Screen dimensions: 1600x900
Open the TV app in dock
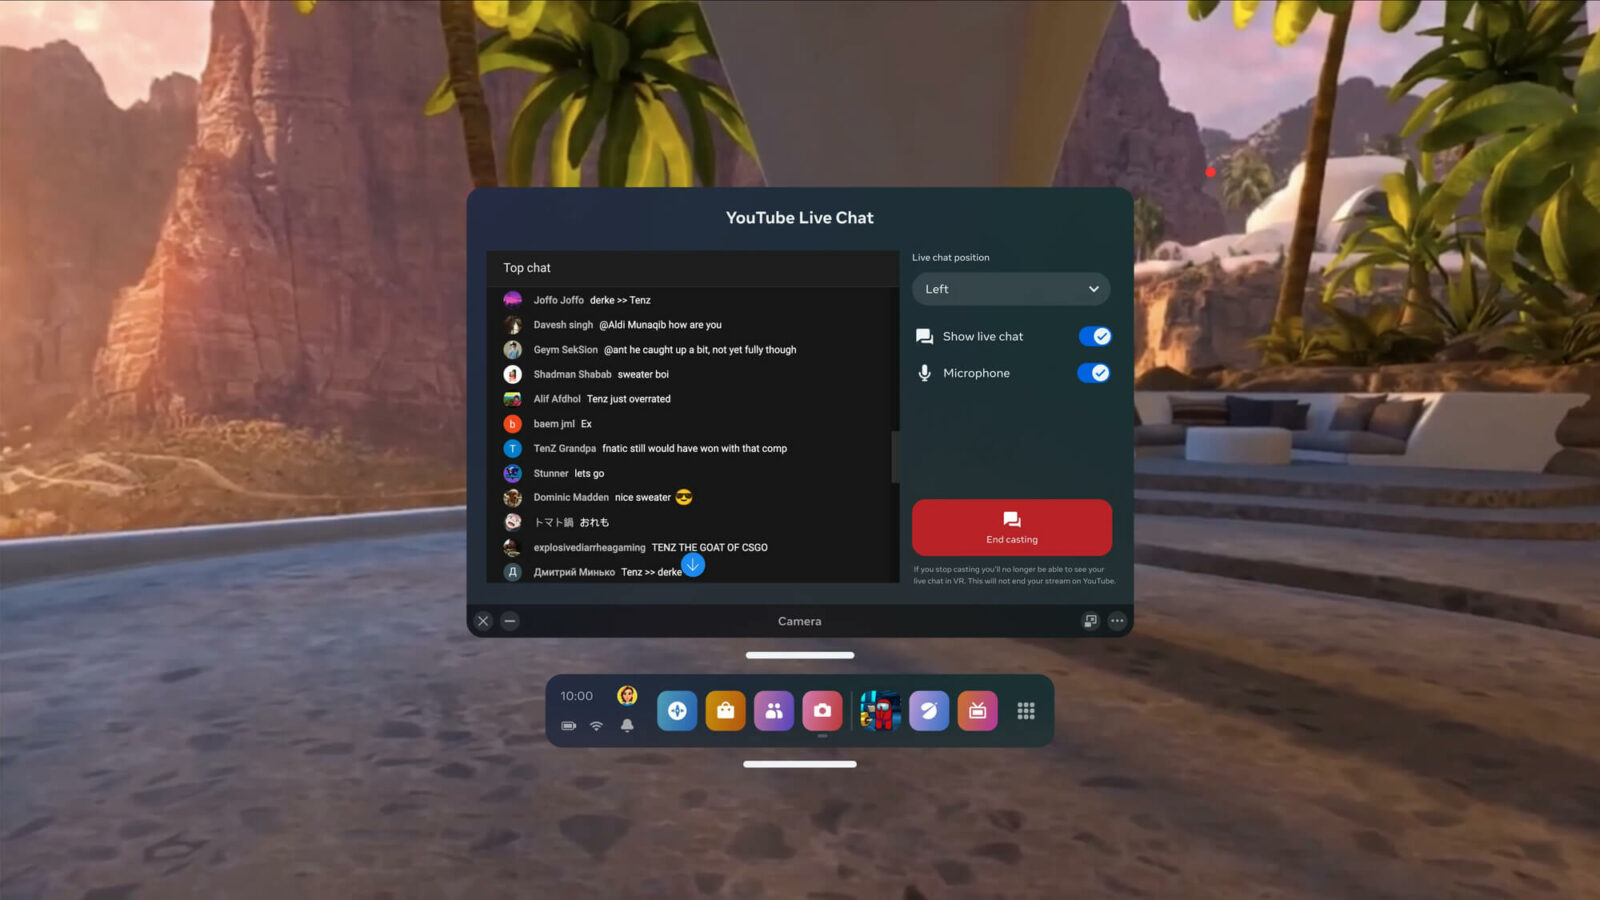point(977,711)
